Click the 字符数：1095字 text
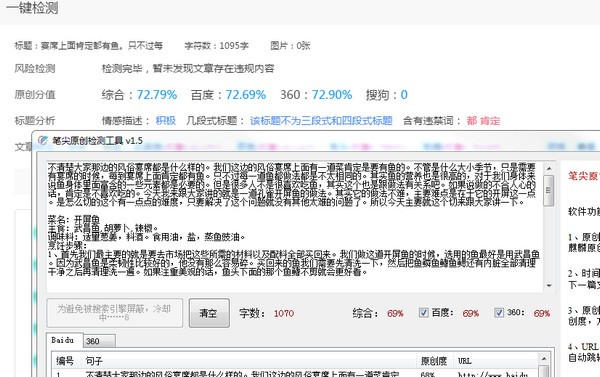600x377 pixels. pyautogui.click(x=217, y=46)
